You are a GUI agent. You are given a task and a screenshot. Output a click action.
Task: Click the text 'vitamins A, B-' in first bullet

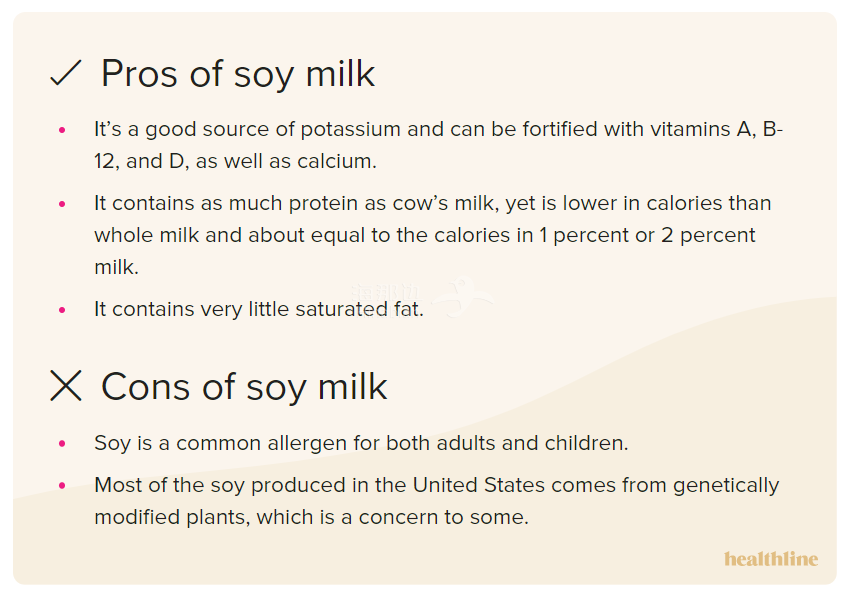[716, 129]
